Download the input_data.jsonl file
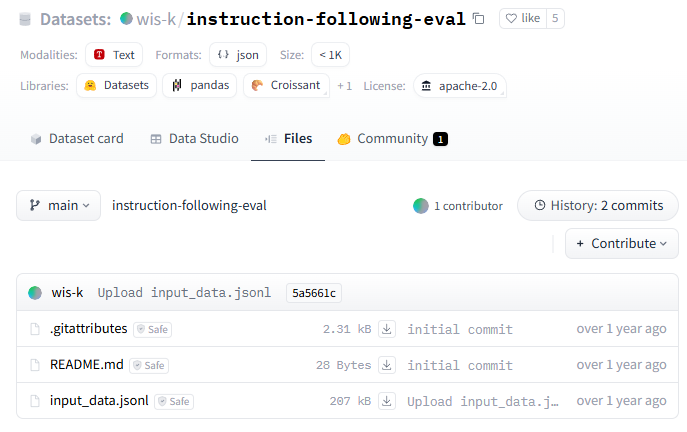Screen dimensions: 687x432 [386, 401]
